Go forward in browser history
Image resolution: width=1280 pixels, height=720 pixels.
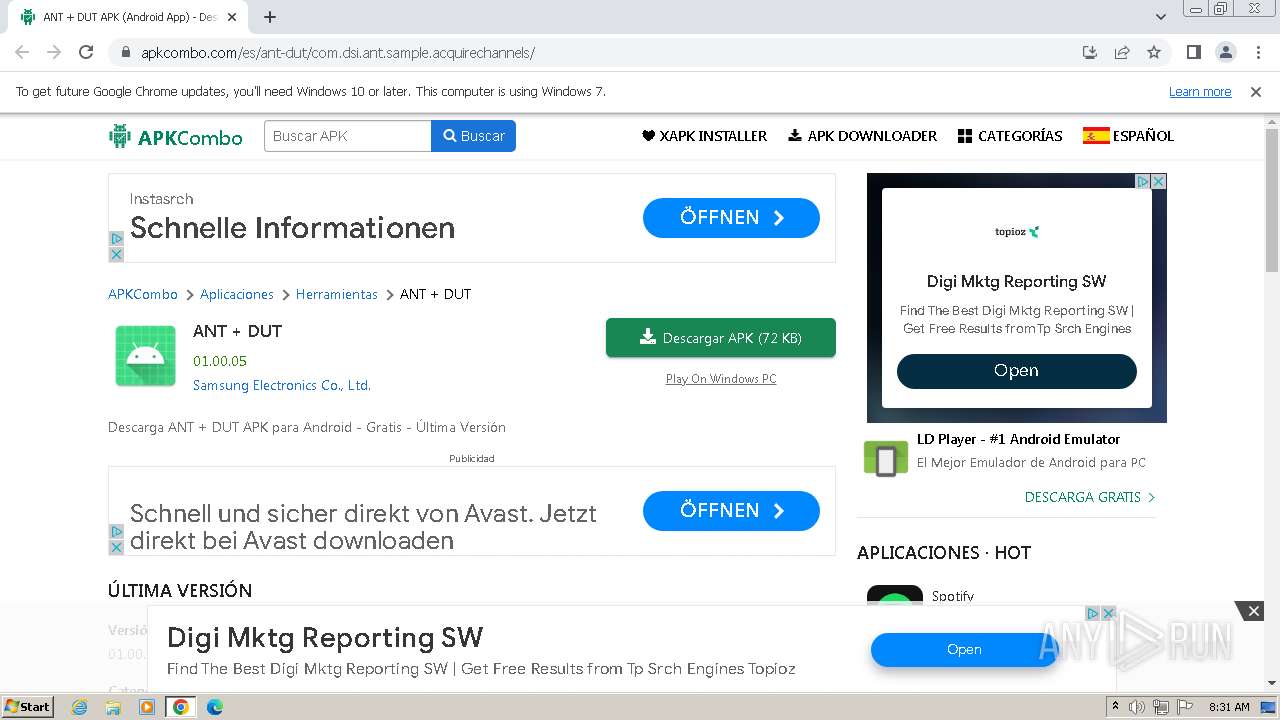(x=54, y=52)
